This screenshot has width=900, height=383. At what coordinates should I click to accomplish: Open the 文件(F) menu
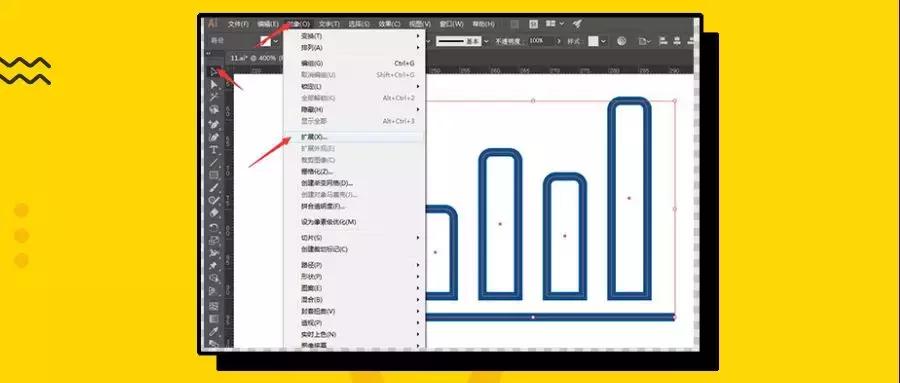(x=238, y=24)
